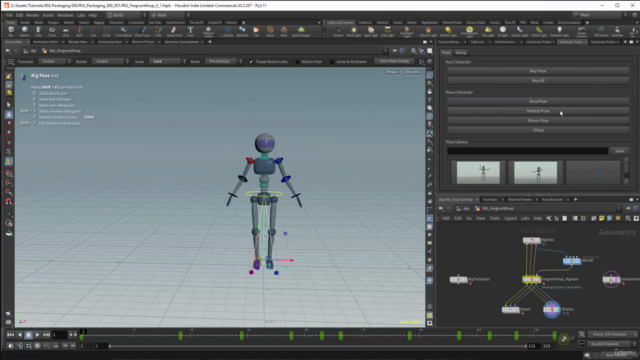Add an Ambient Light from shelf
The image size is (640, 360).
tap(559, 32)
